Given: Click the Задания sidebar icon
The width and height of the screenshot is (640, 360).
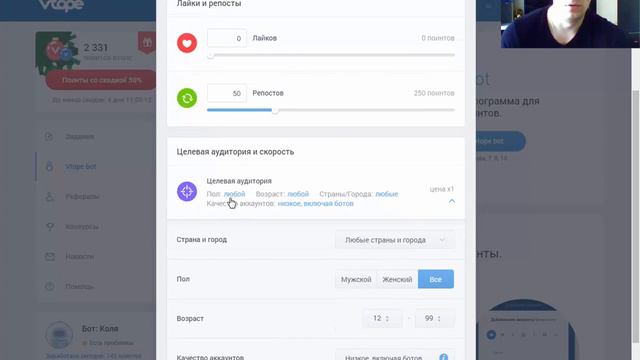Looking at the screenshot, I should pos(49,136).
